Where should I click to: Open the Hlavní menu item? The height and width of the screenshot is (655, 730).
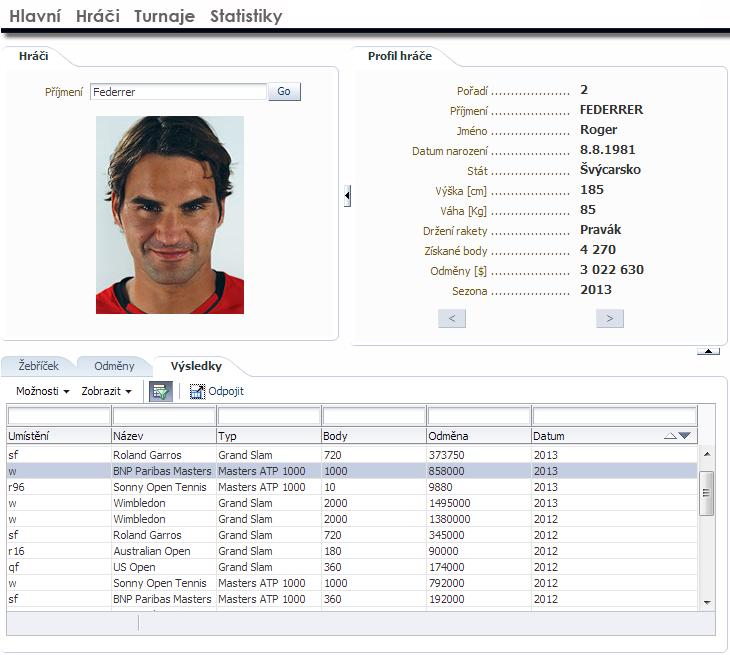[35, 16]
